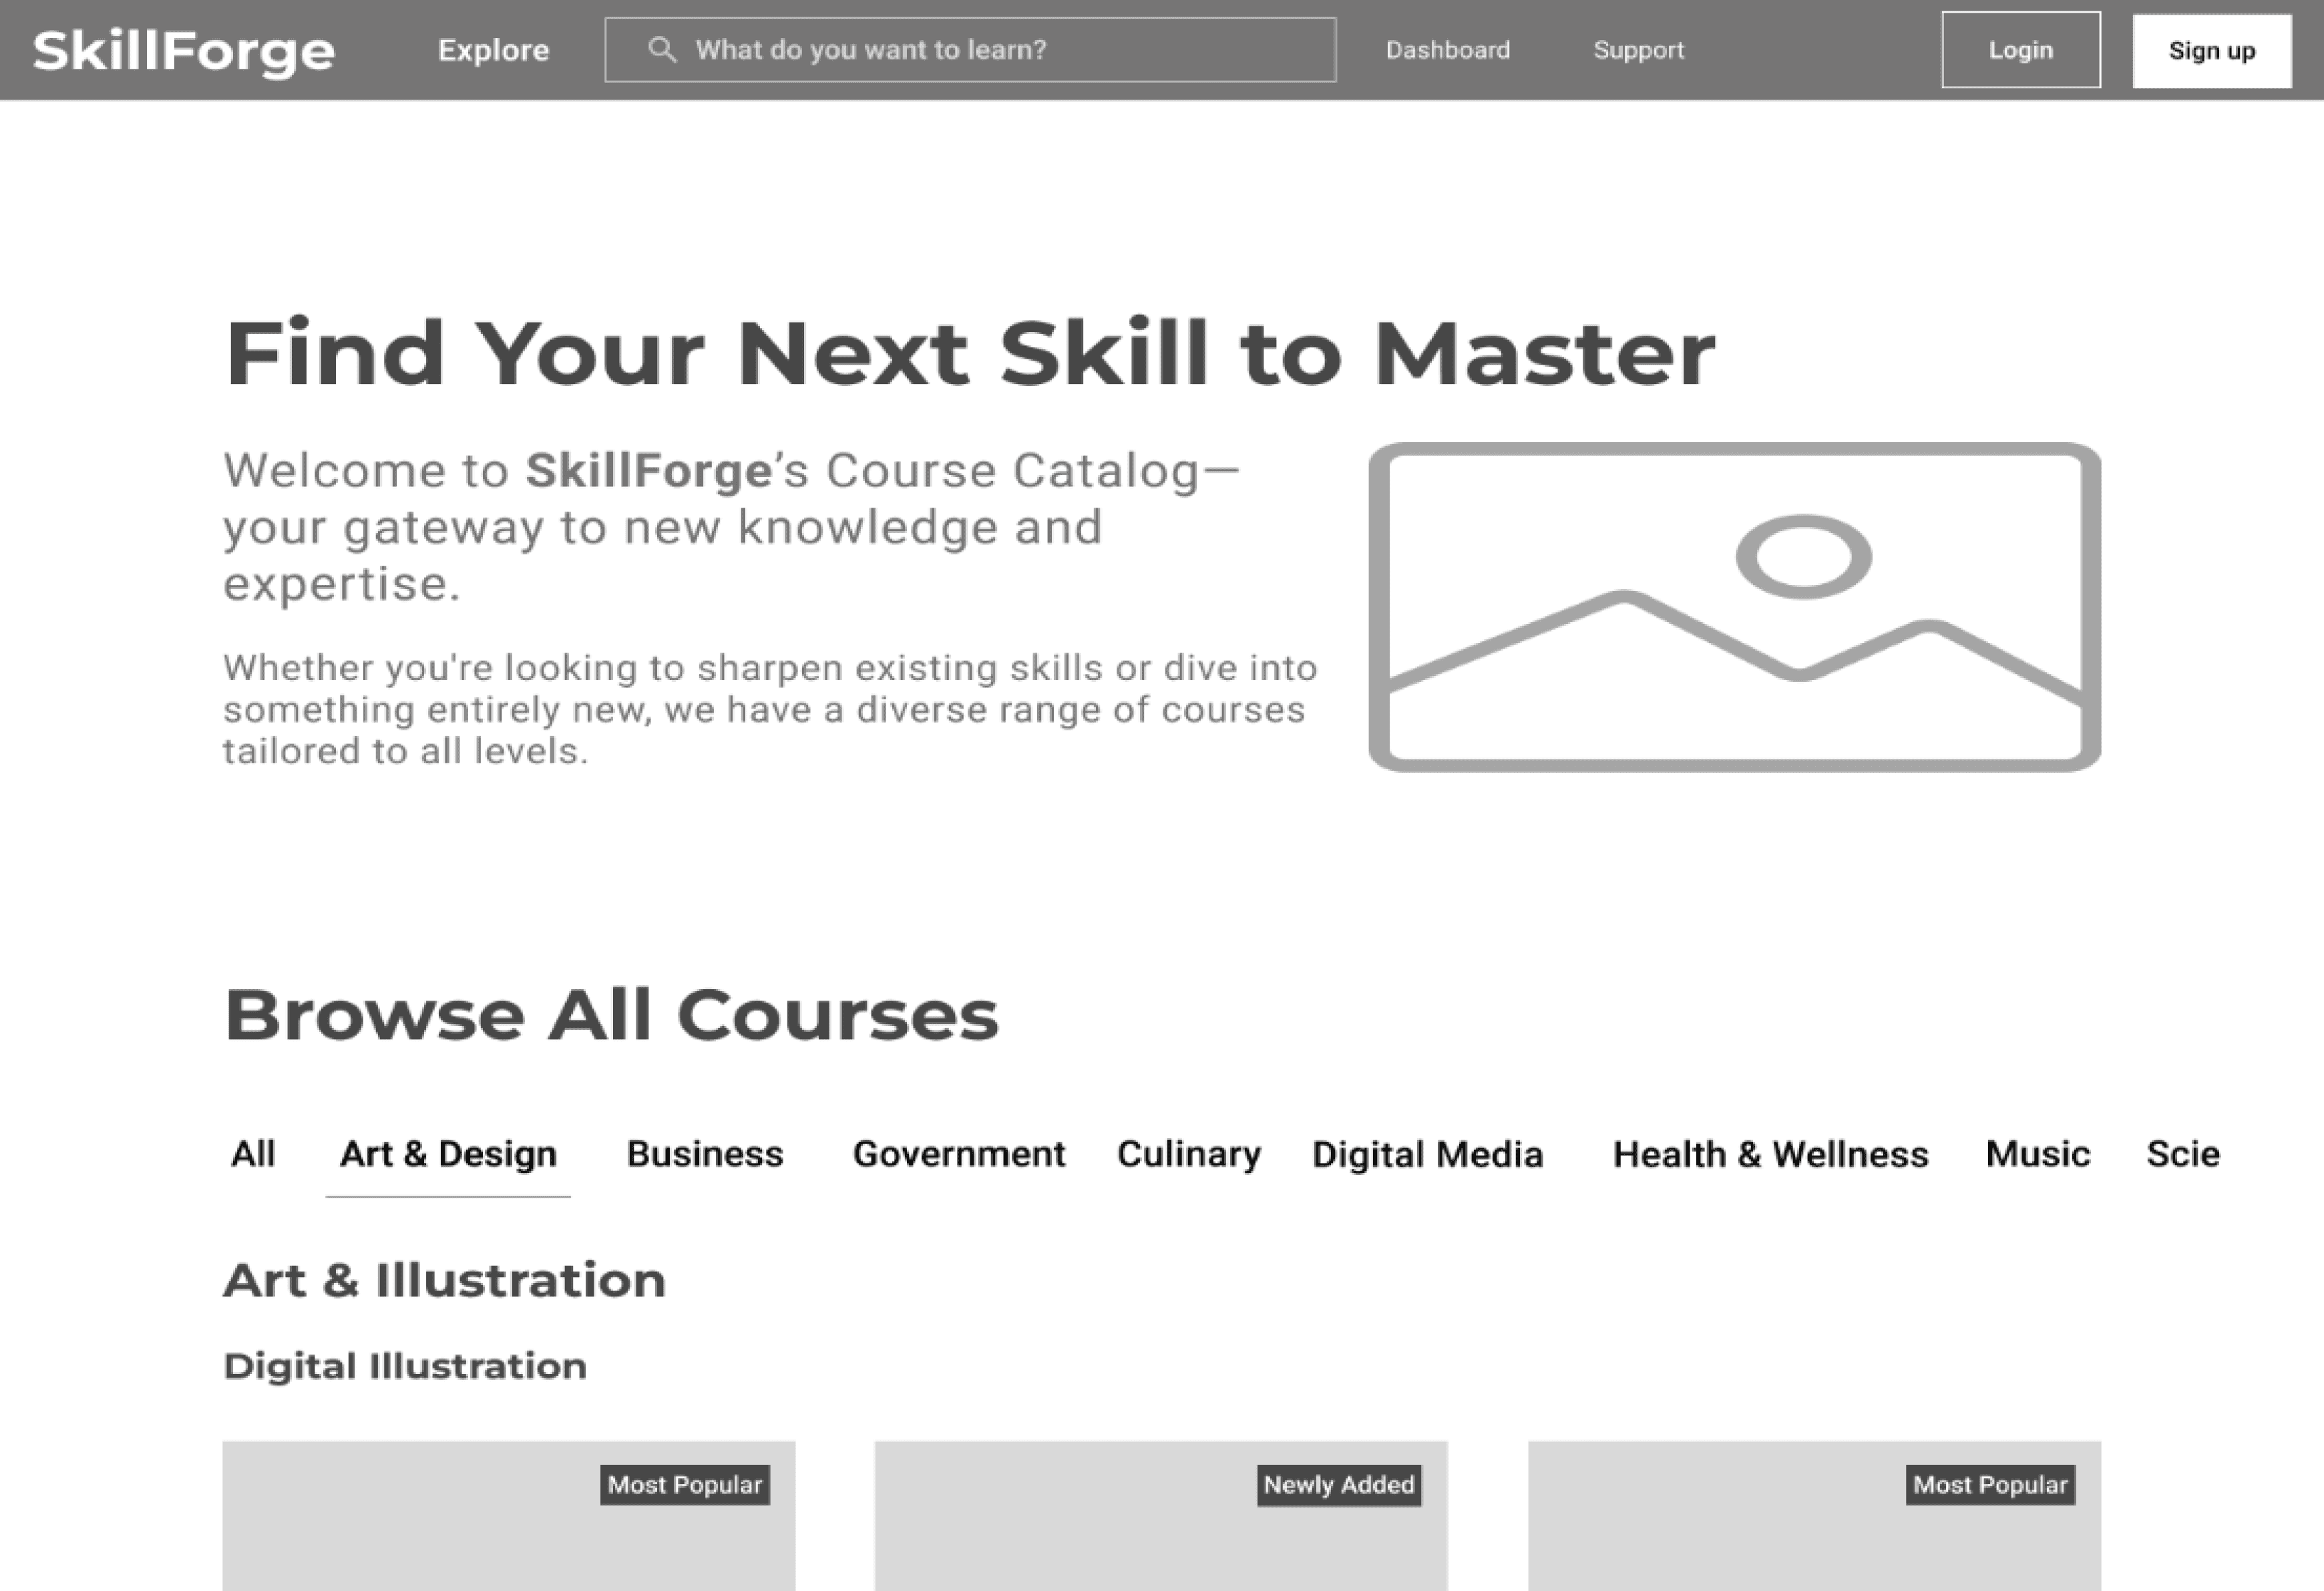Choose the Digital Media tab
Viewport: 2324px width, 1591px height.
[x=1427, y=1154]
